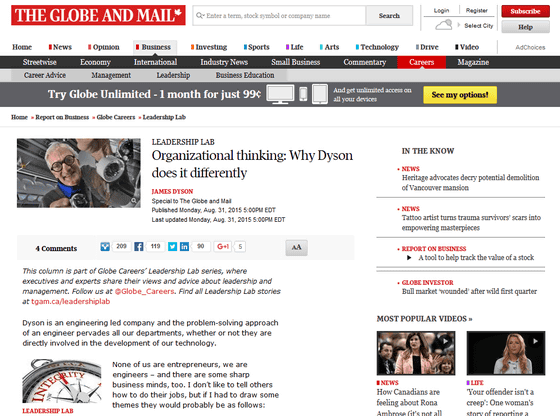
Task: Switch to the International tab
Action: click(x=155, y=62)
